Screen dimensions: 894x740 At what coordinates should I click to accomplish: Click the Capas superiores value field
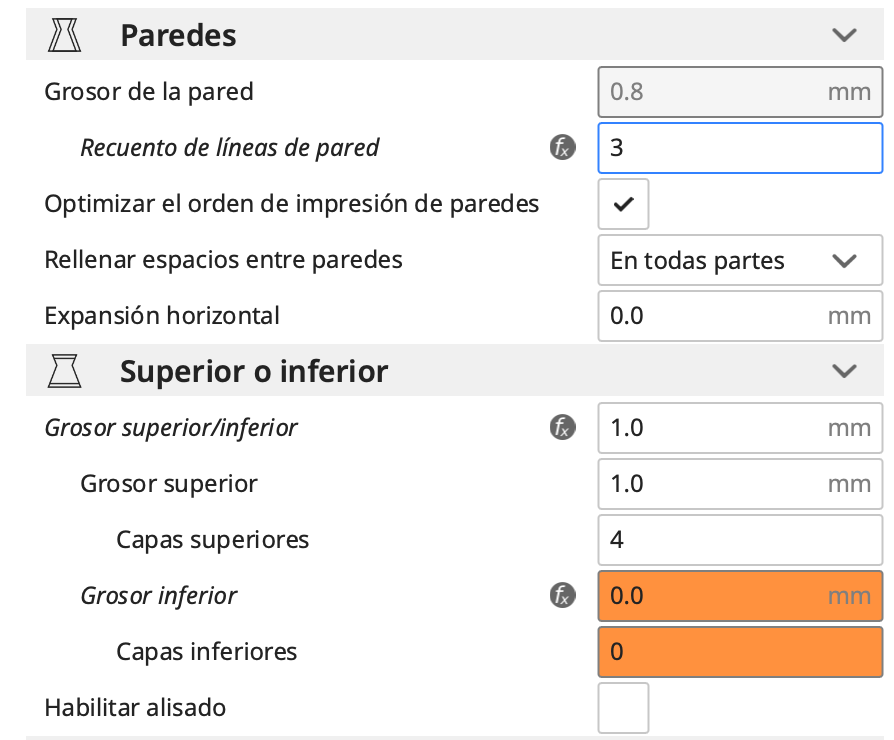coord(740,540)
